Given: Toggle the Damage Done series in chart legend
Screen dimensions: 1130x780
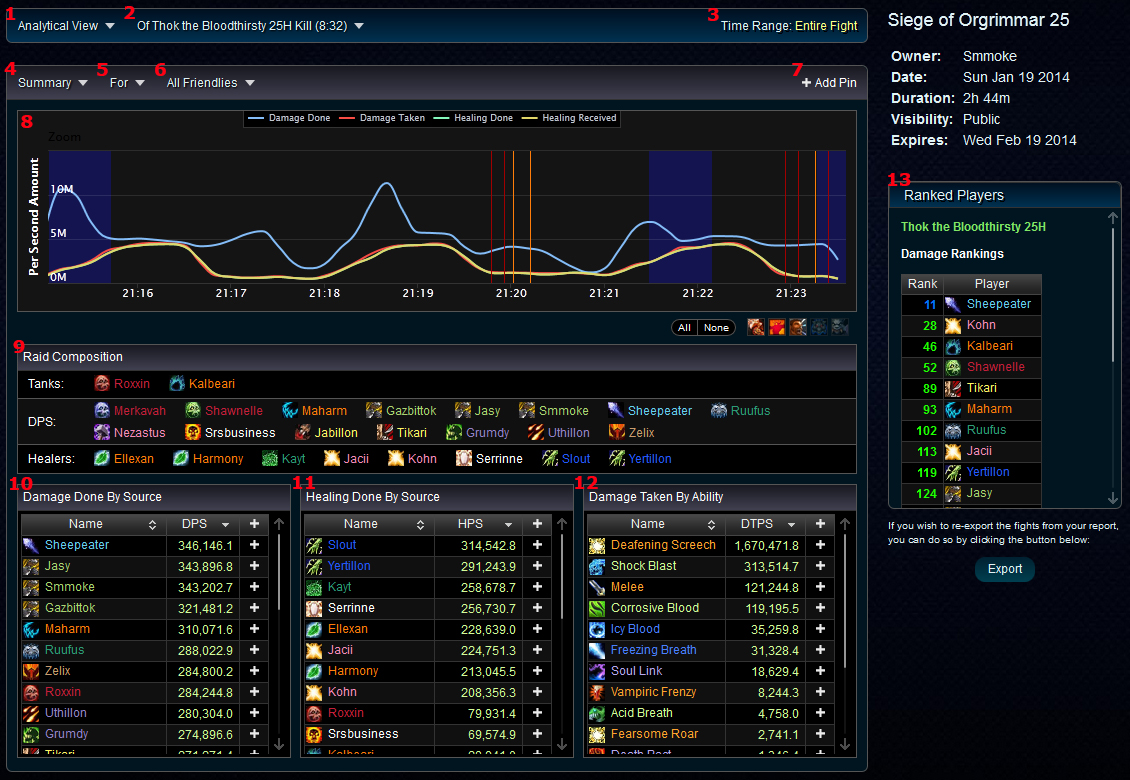Looking at the screenshot, I should [x=290, y=118].
